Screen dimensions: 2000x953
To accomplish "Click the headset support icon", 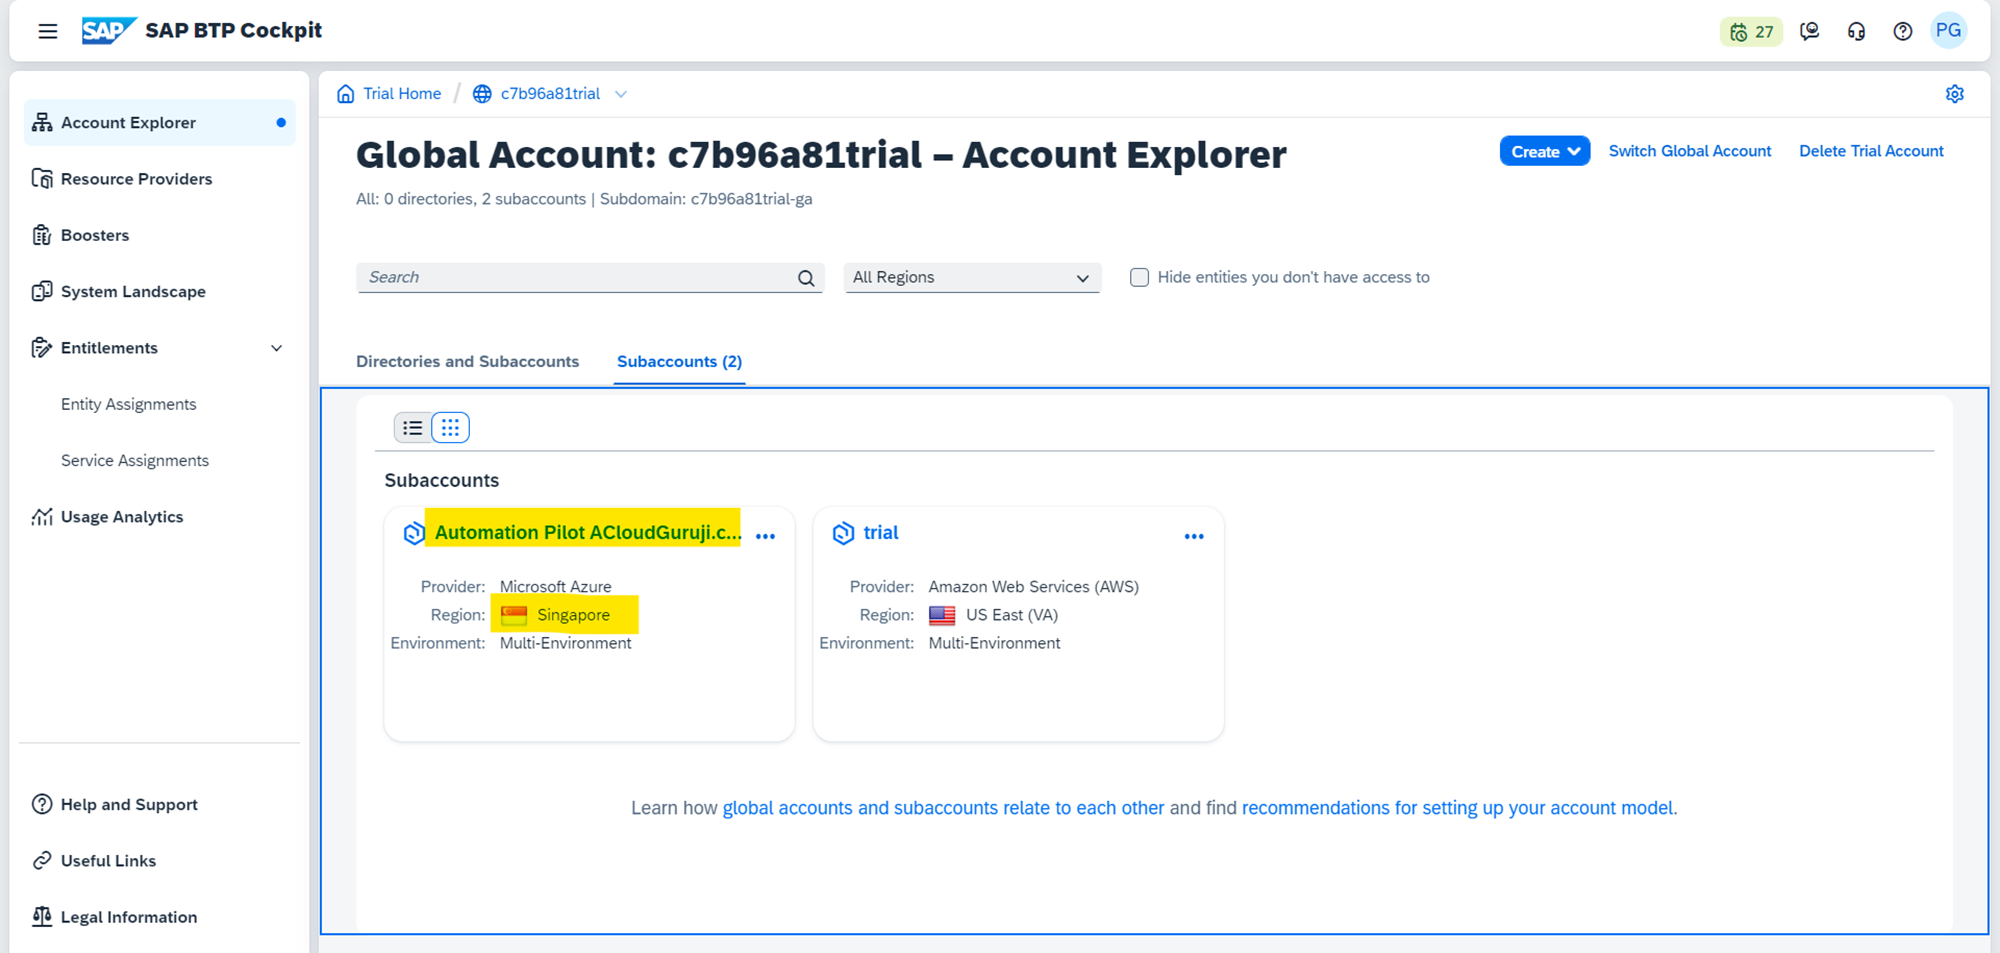I will tap(1856, 32).
